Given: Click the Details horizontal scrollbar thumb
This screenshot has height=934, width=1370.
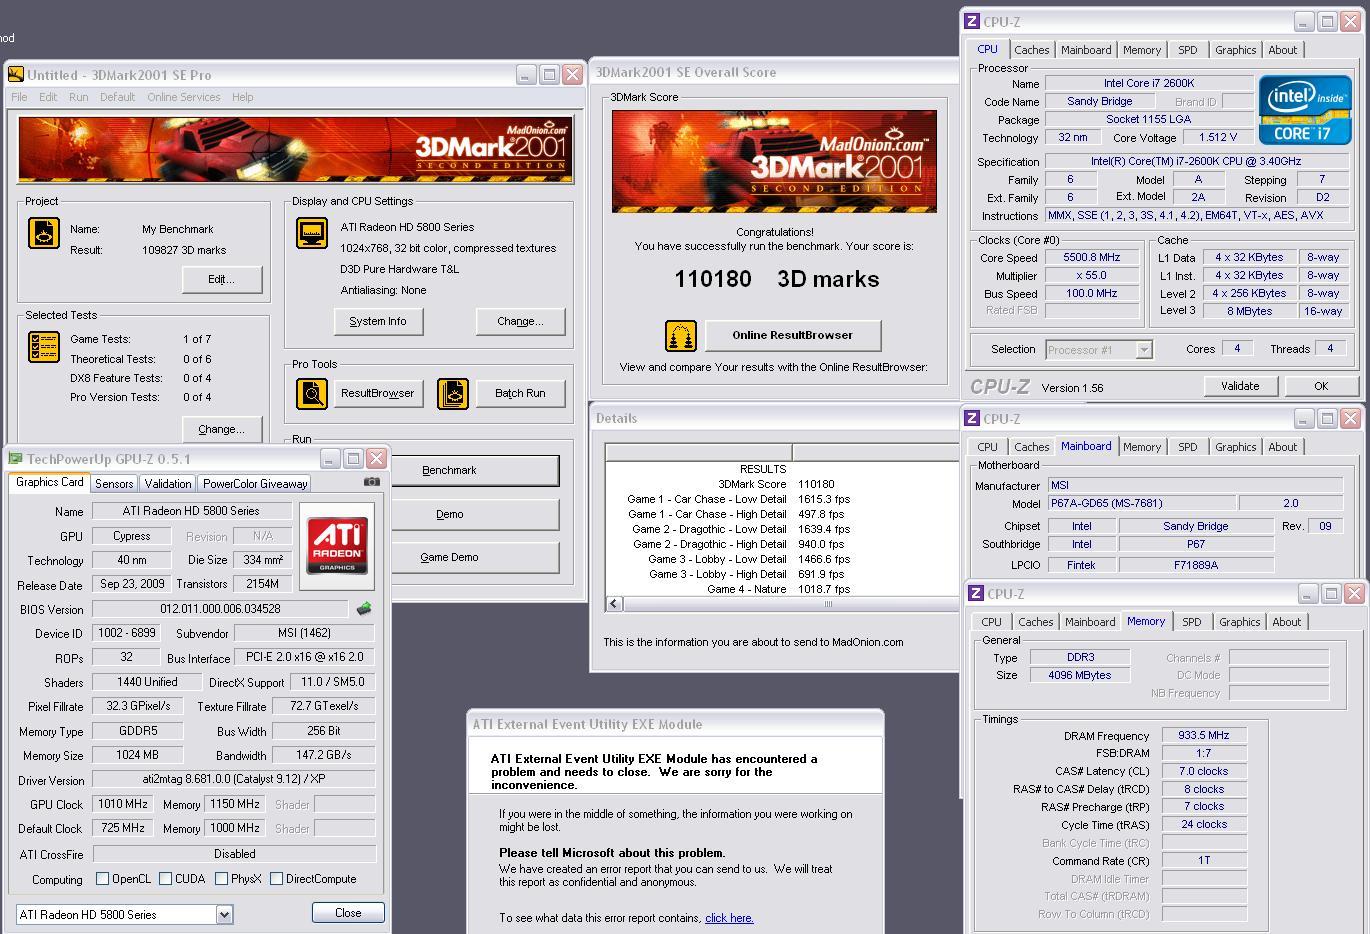Looking at the screenshot, I should tap(827, 604).
